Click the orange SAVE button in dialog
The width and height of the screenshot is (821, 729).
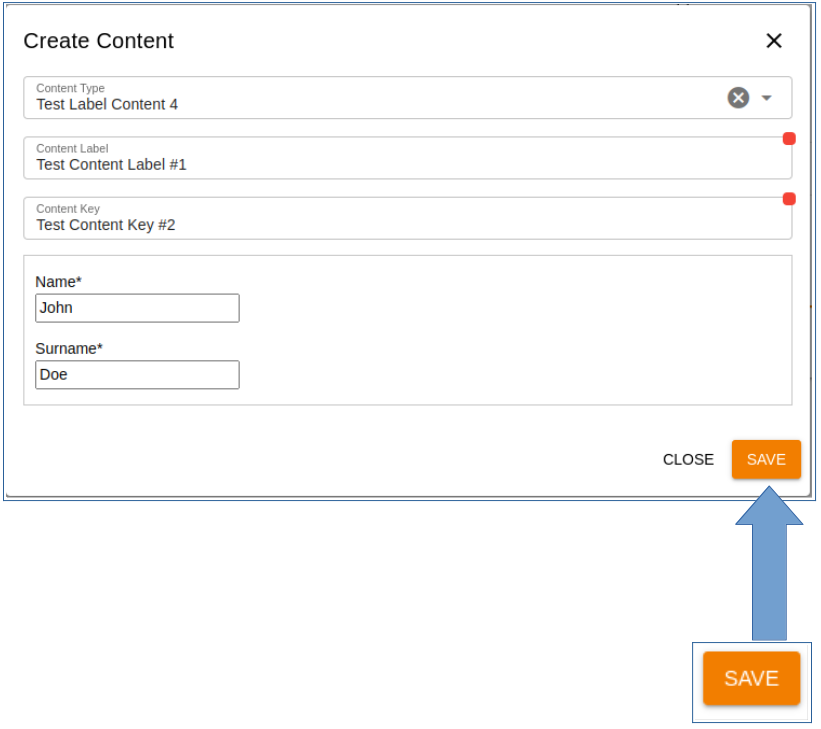click(x=766, y=459)
